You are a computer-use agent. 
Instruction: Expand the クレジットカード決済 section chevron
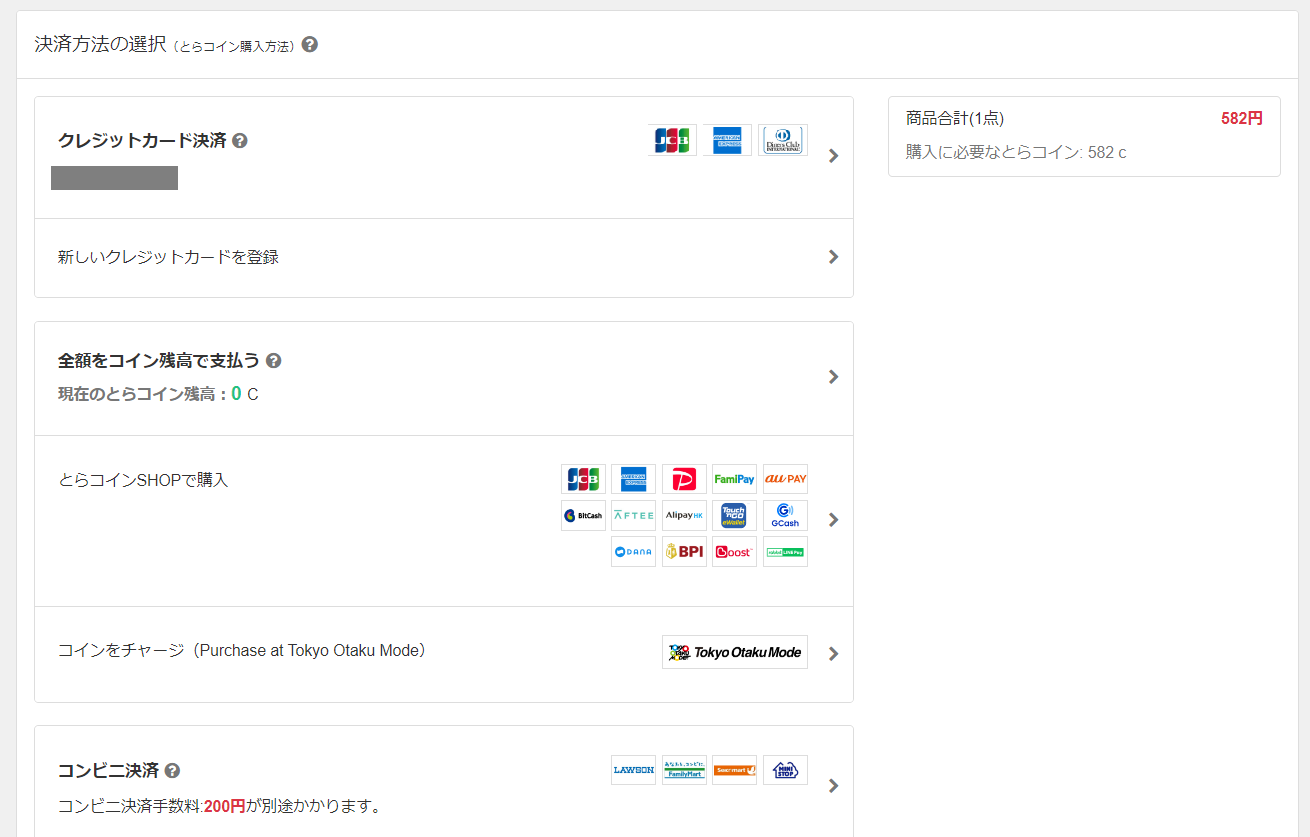(833, 156)
